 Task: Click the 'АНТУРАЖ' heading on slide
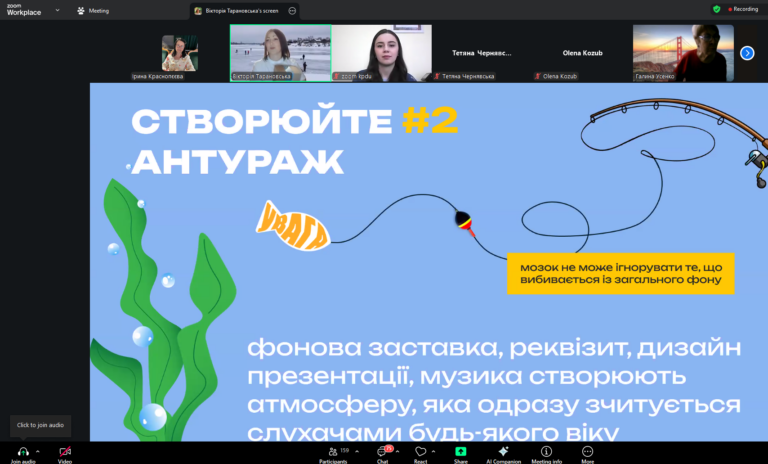tap(238, 162)
